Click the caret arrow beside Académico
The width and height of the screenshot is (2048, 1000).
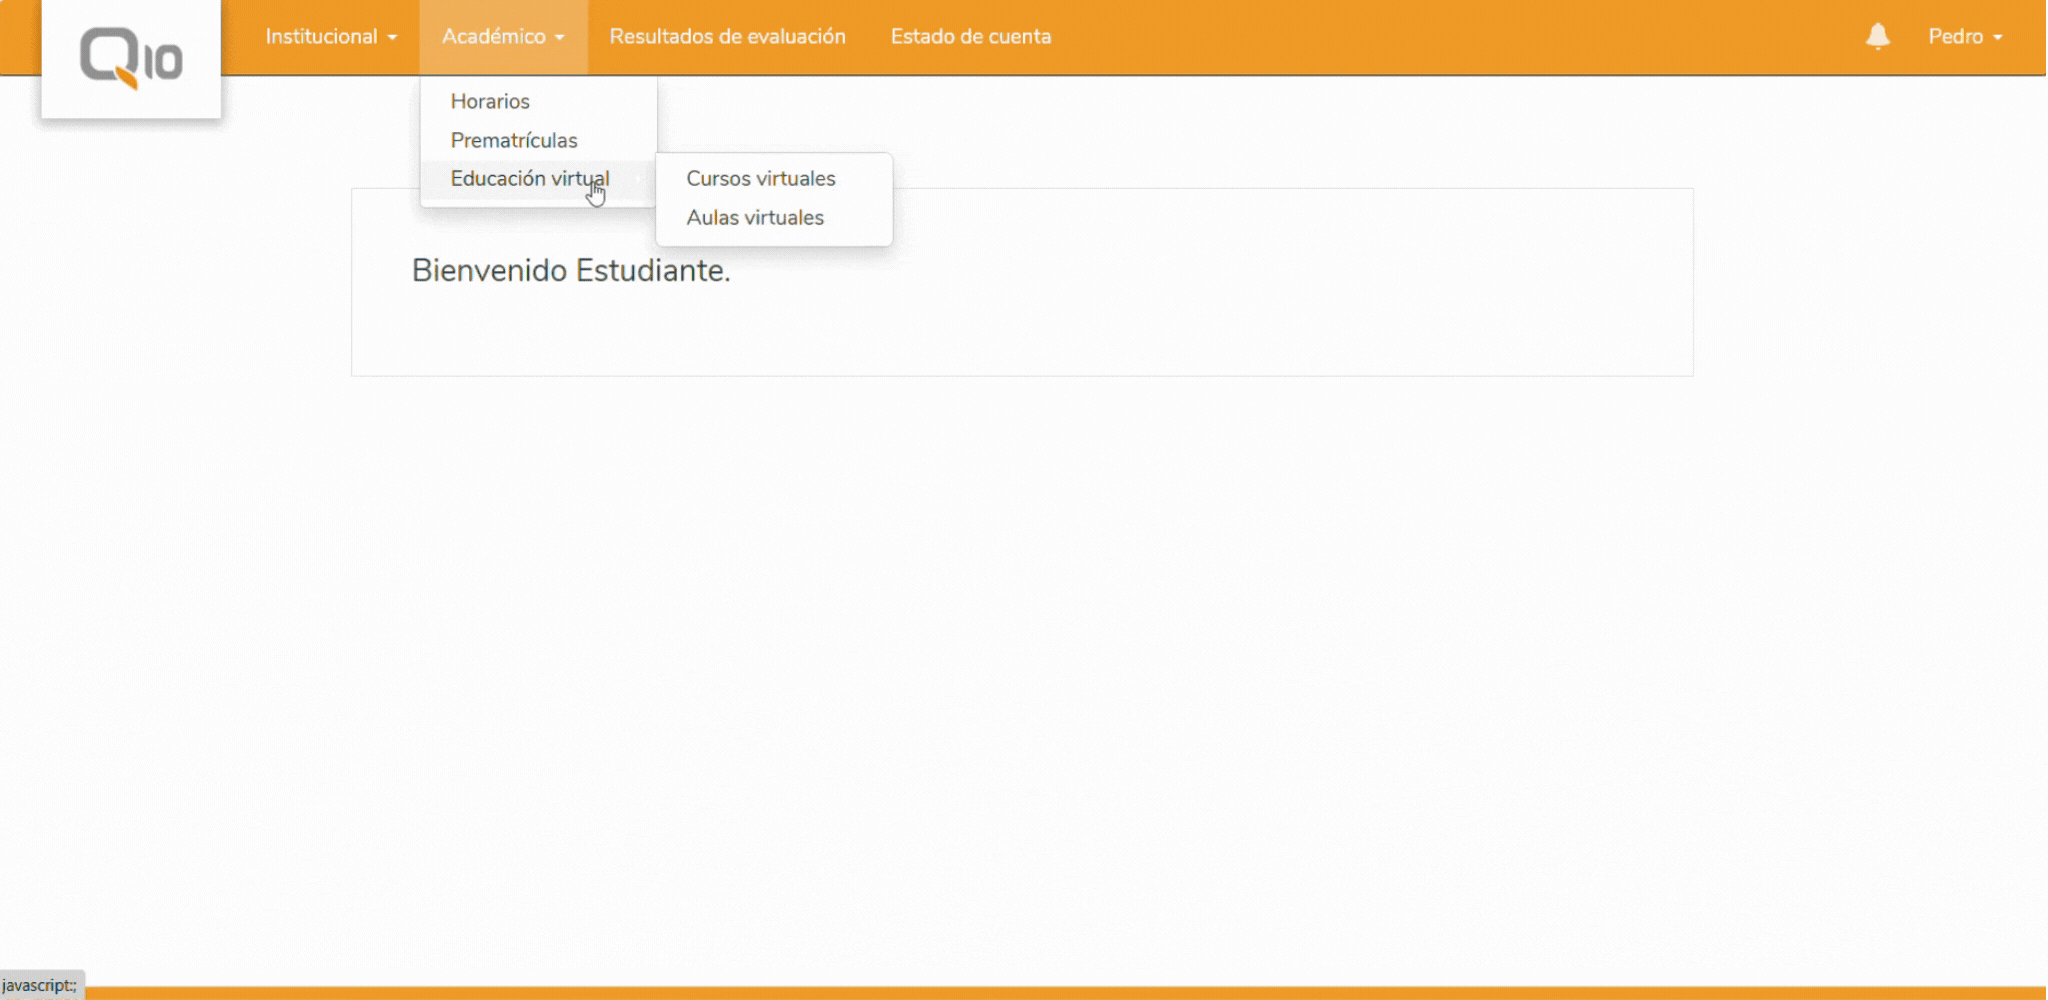[x=560, y=38]
